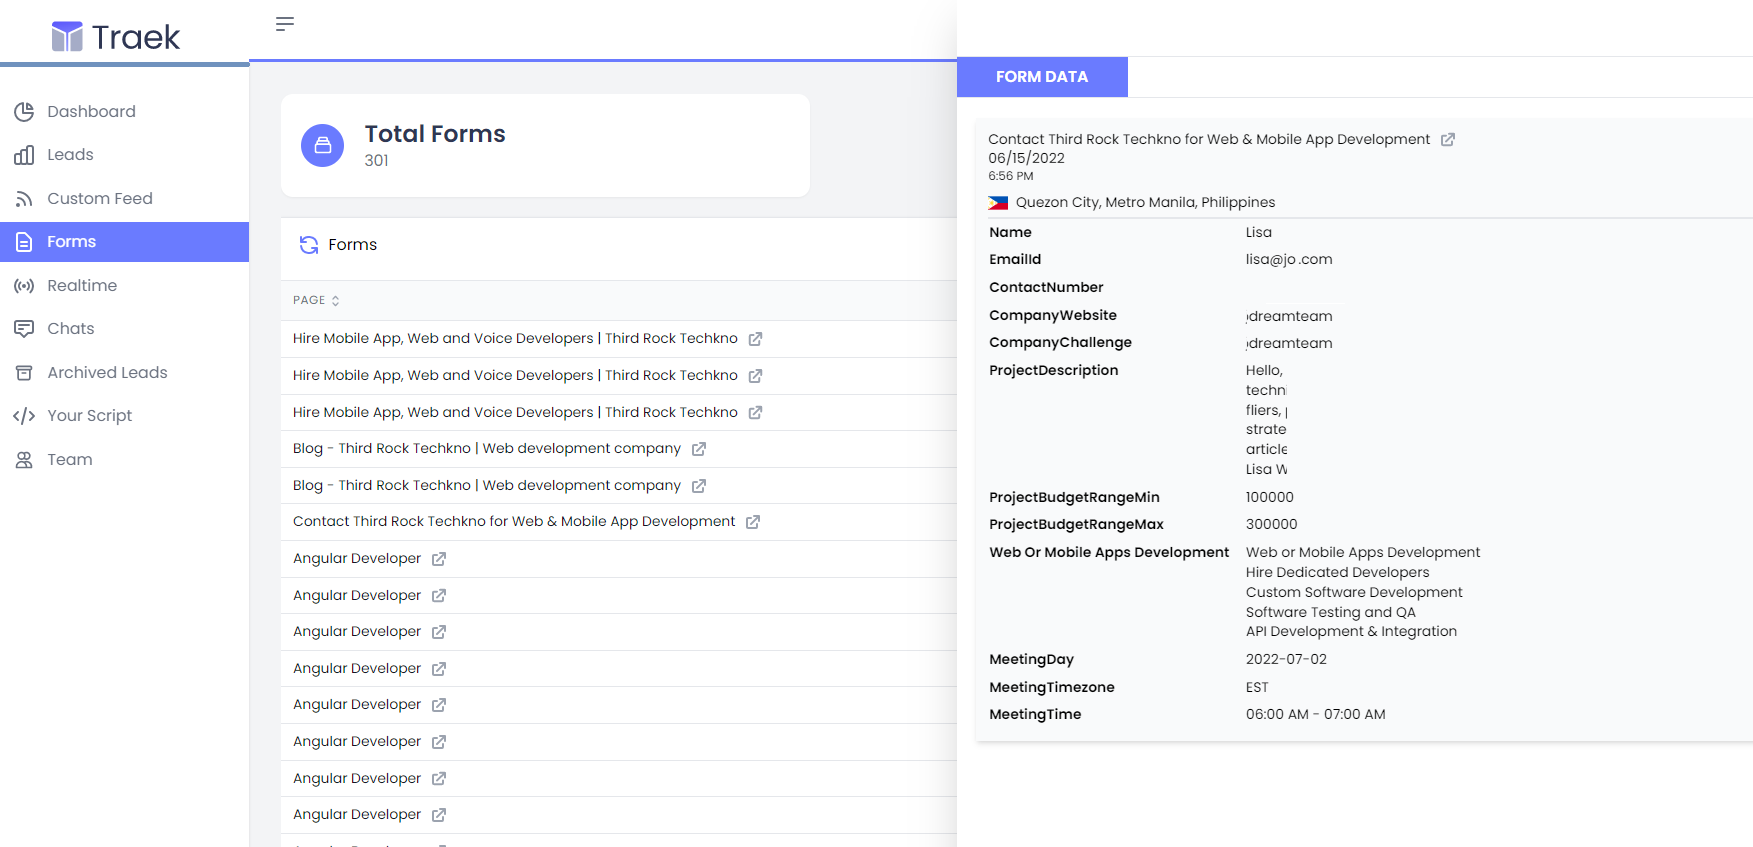
Task: Select the FORM DATA tab
Action: tap(1042, 77)
